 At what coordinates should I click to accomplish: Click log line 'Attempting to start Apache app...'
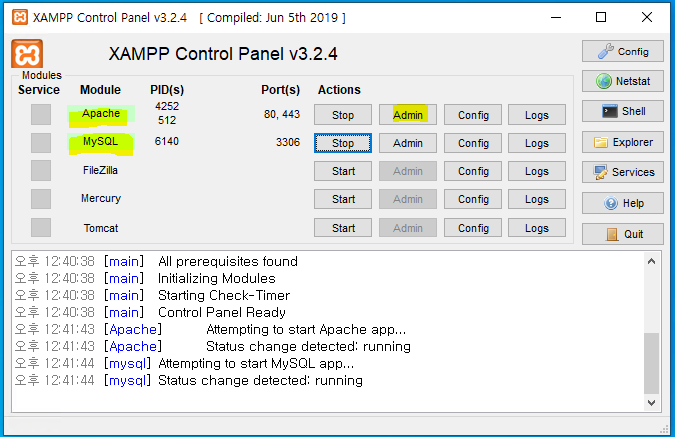tap(306, 329)
